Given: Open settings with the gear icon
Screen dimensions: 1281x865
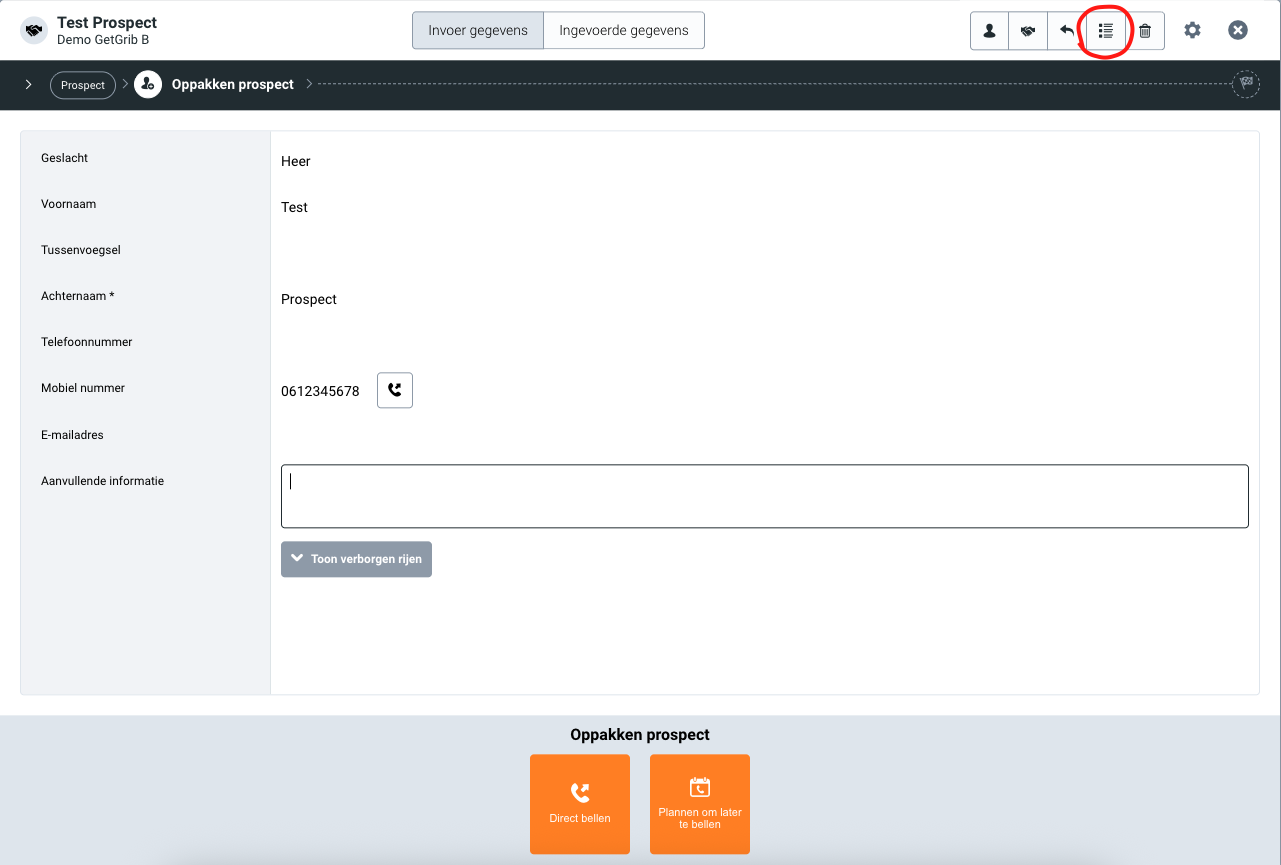Looking at the screenshot, I should [x=1192, y=30].
